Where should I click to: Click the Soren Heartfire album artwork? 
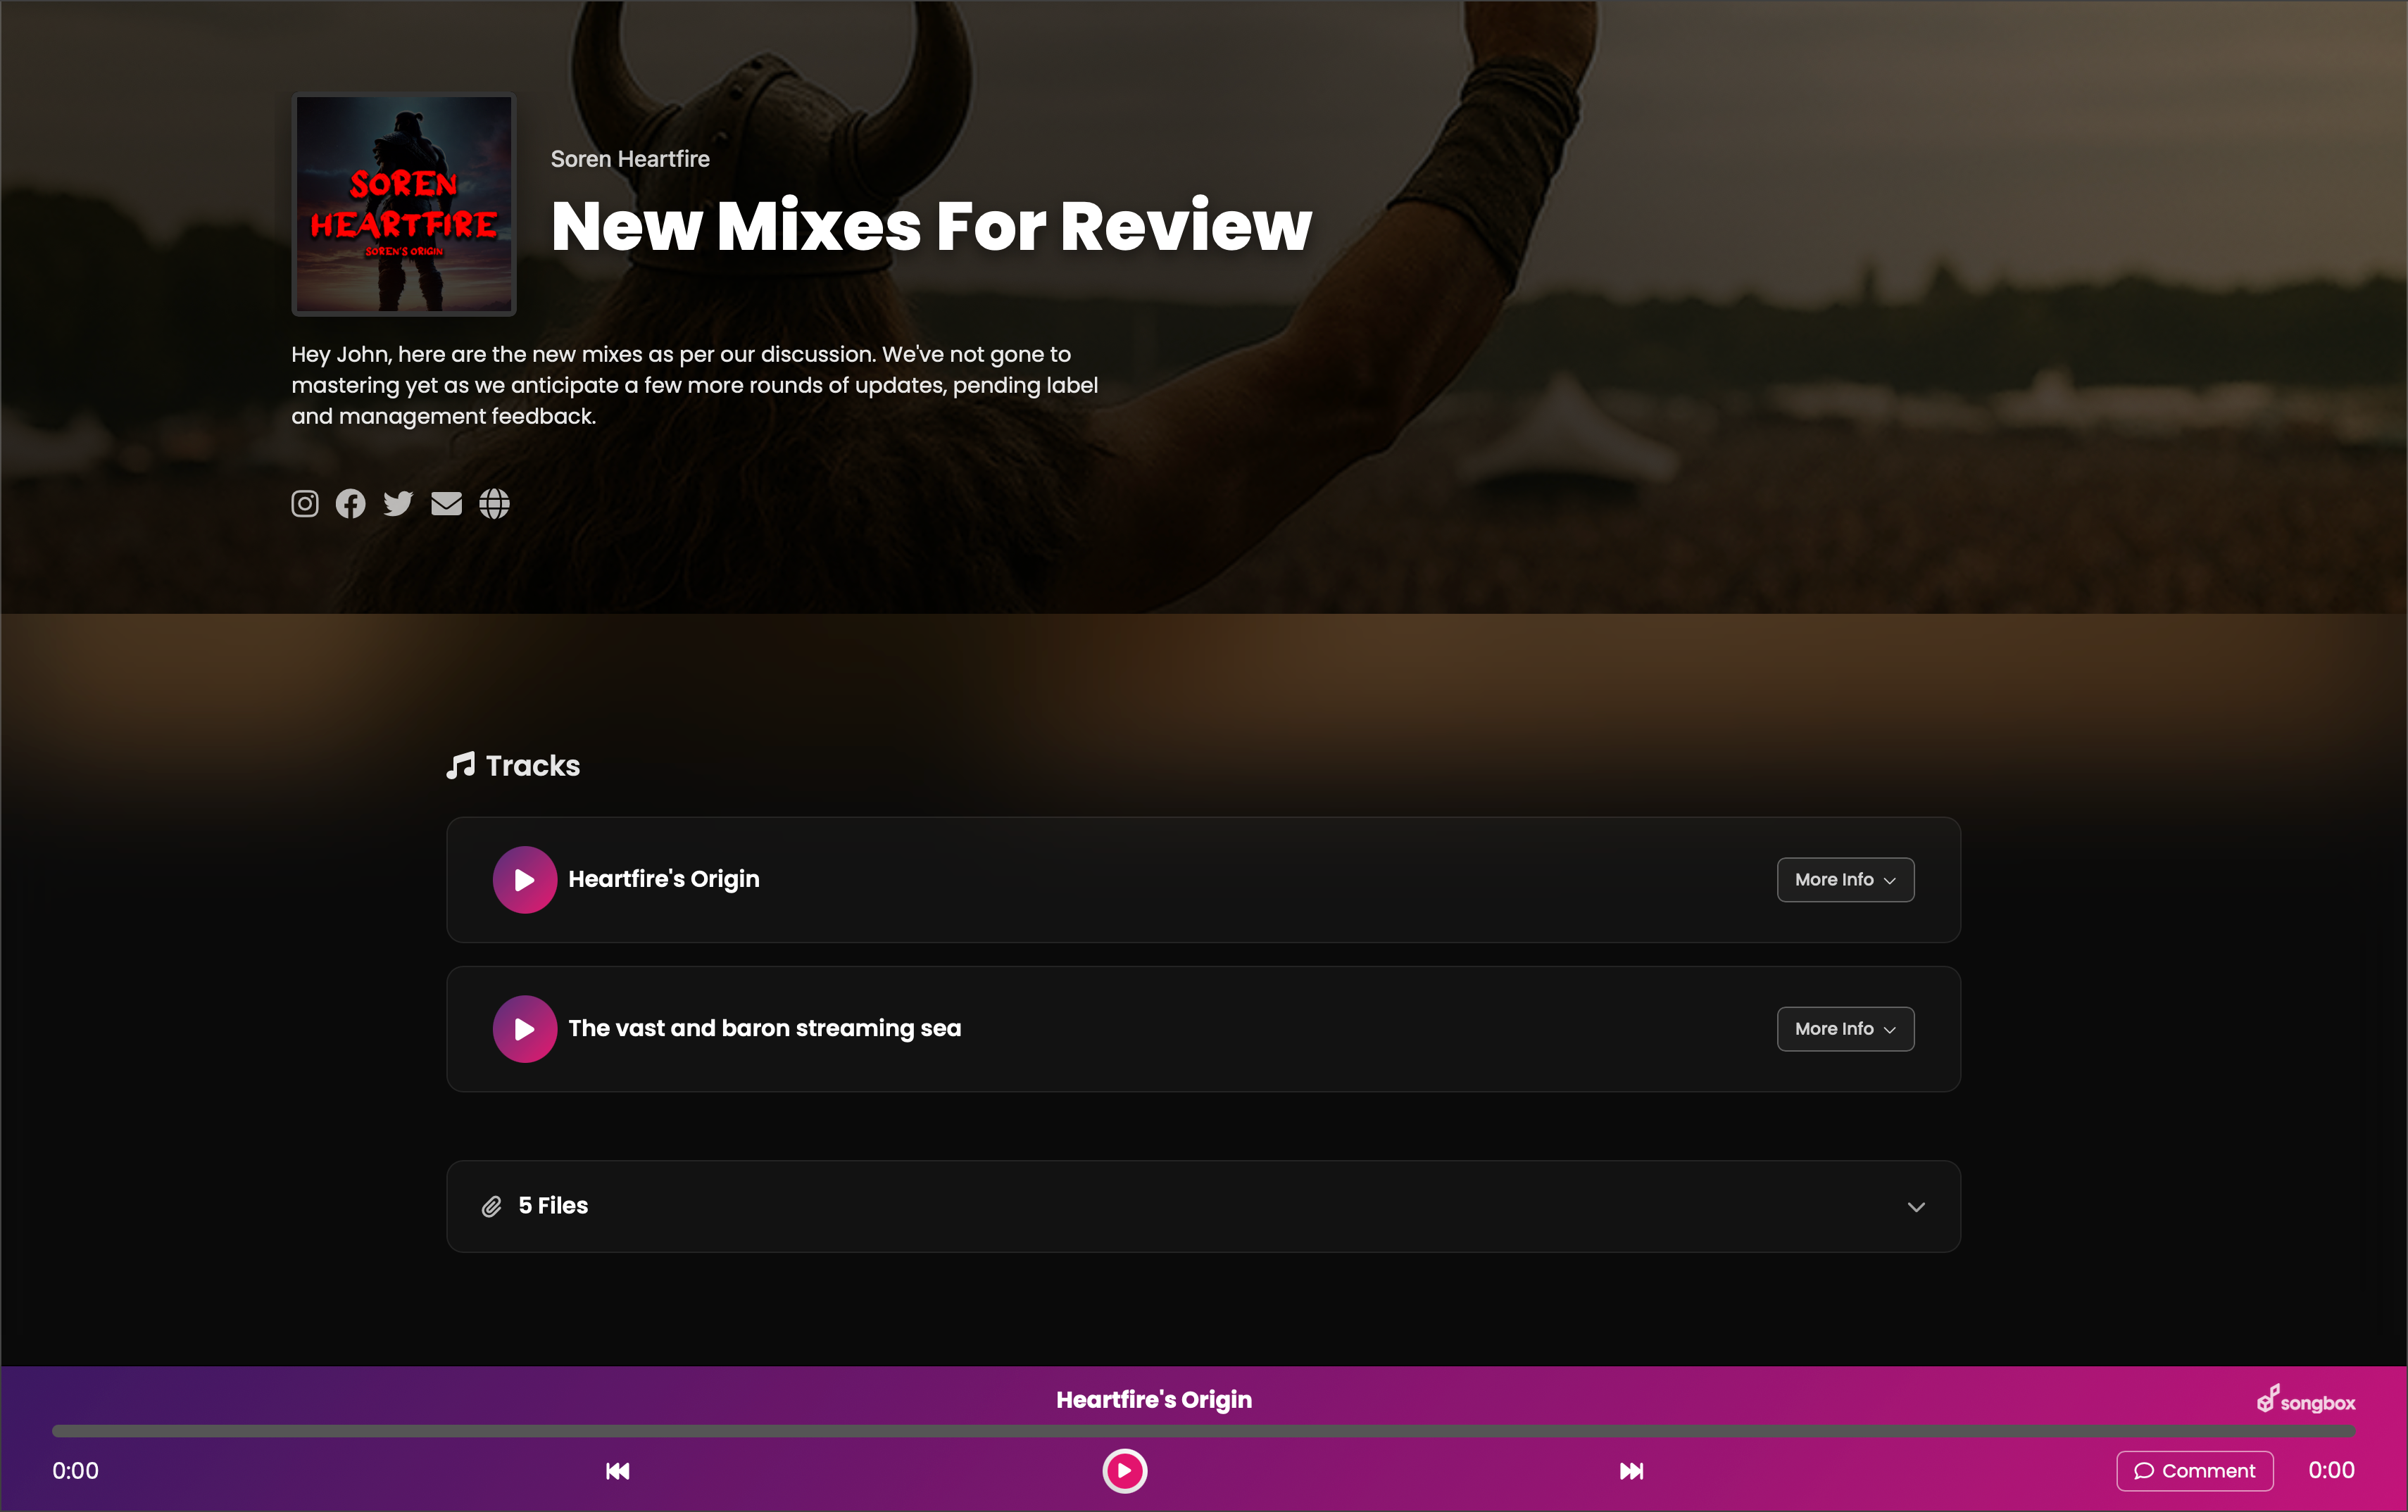[403, 204]
